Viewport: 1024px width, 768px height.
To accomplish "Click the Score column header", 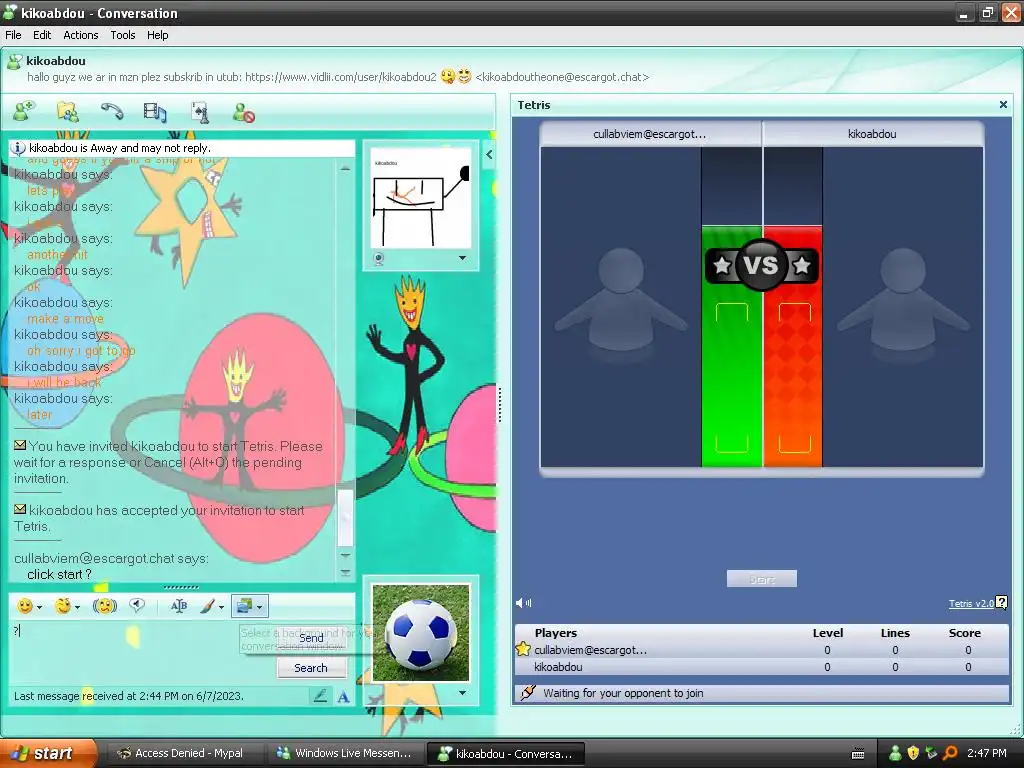I will click(x=965, y=633).
